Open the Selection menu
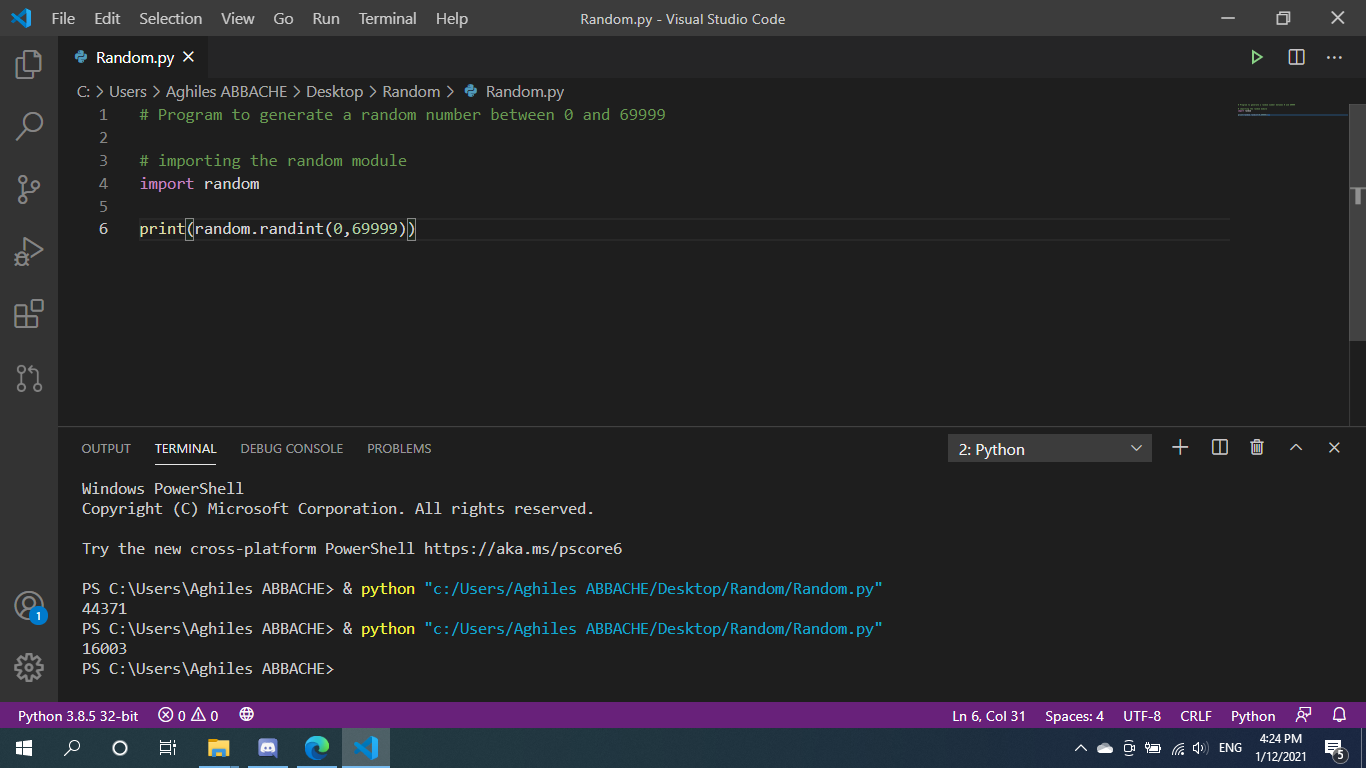 click(x=171, y=19)
